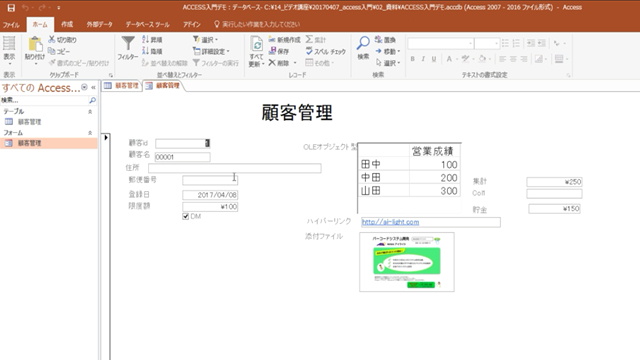
Task: Open 選択 select dropdown in search group
Action: [x=387, y=63]
